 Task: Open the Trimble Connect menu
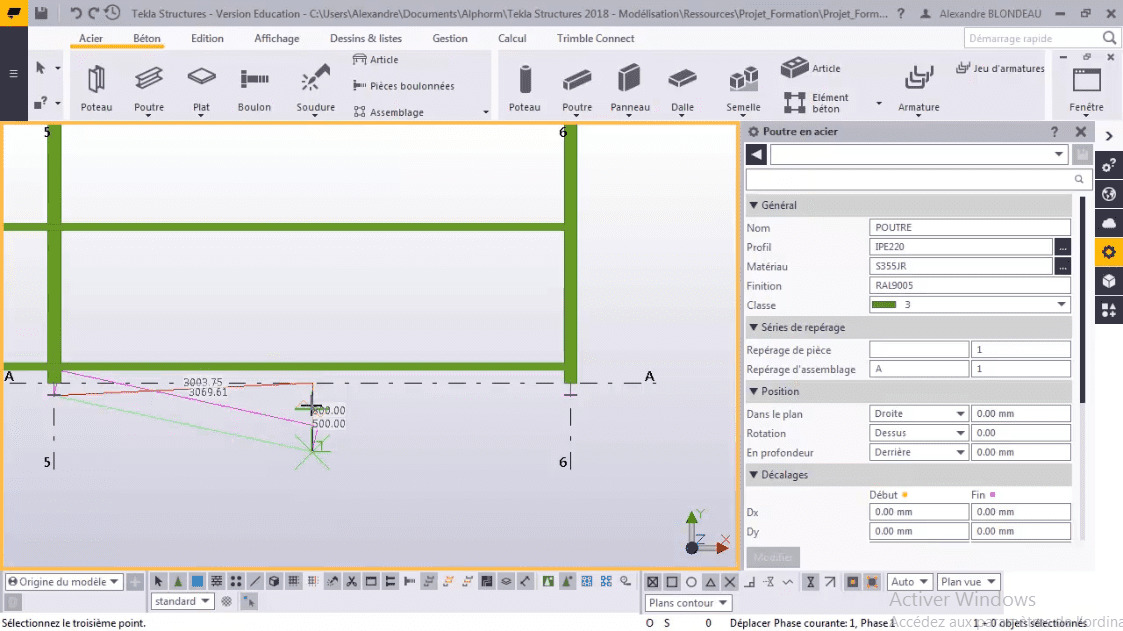click(595, 38)
